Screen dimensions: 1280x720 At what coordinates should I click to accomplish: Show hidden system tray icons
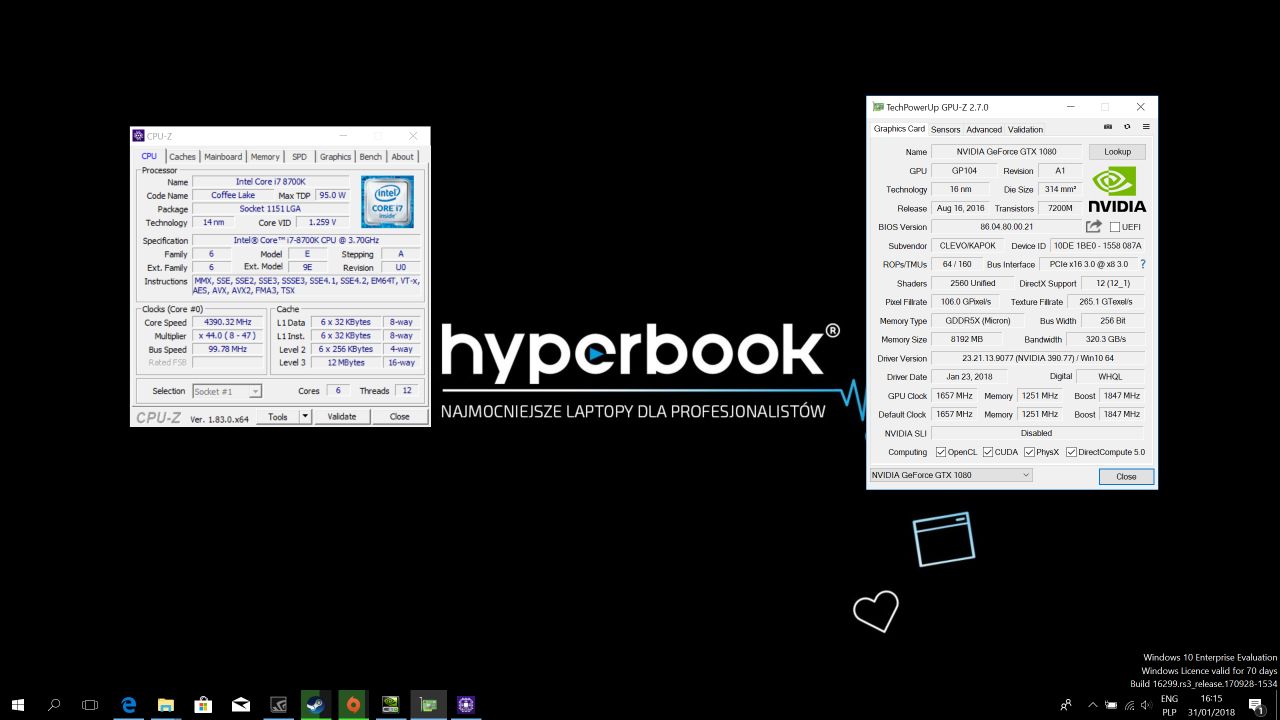coord(1093,705)
